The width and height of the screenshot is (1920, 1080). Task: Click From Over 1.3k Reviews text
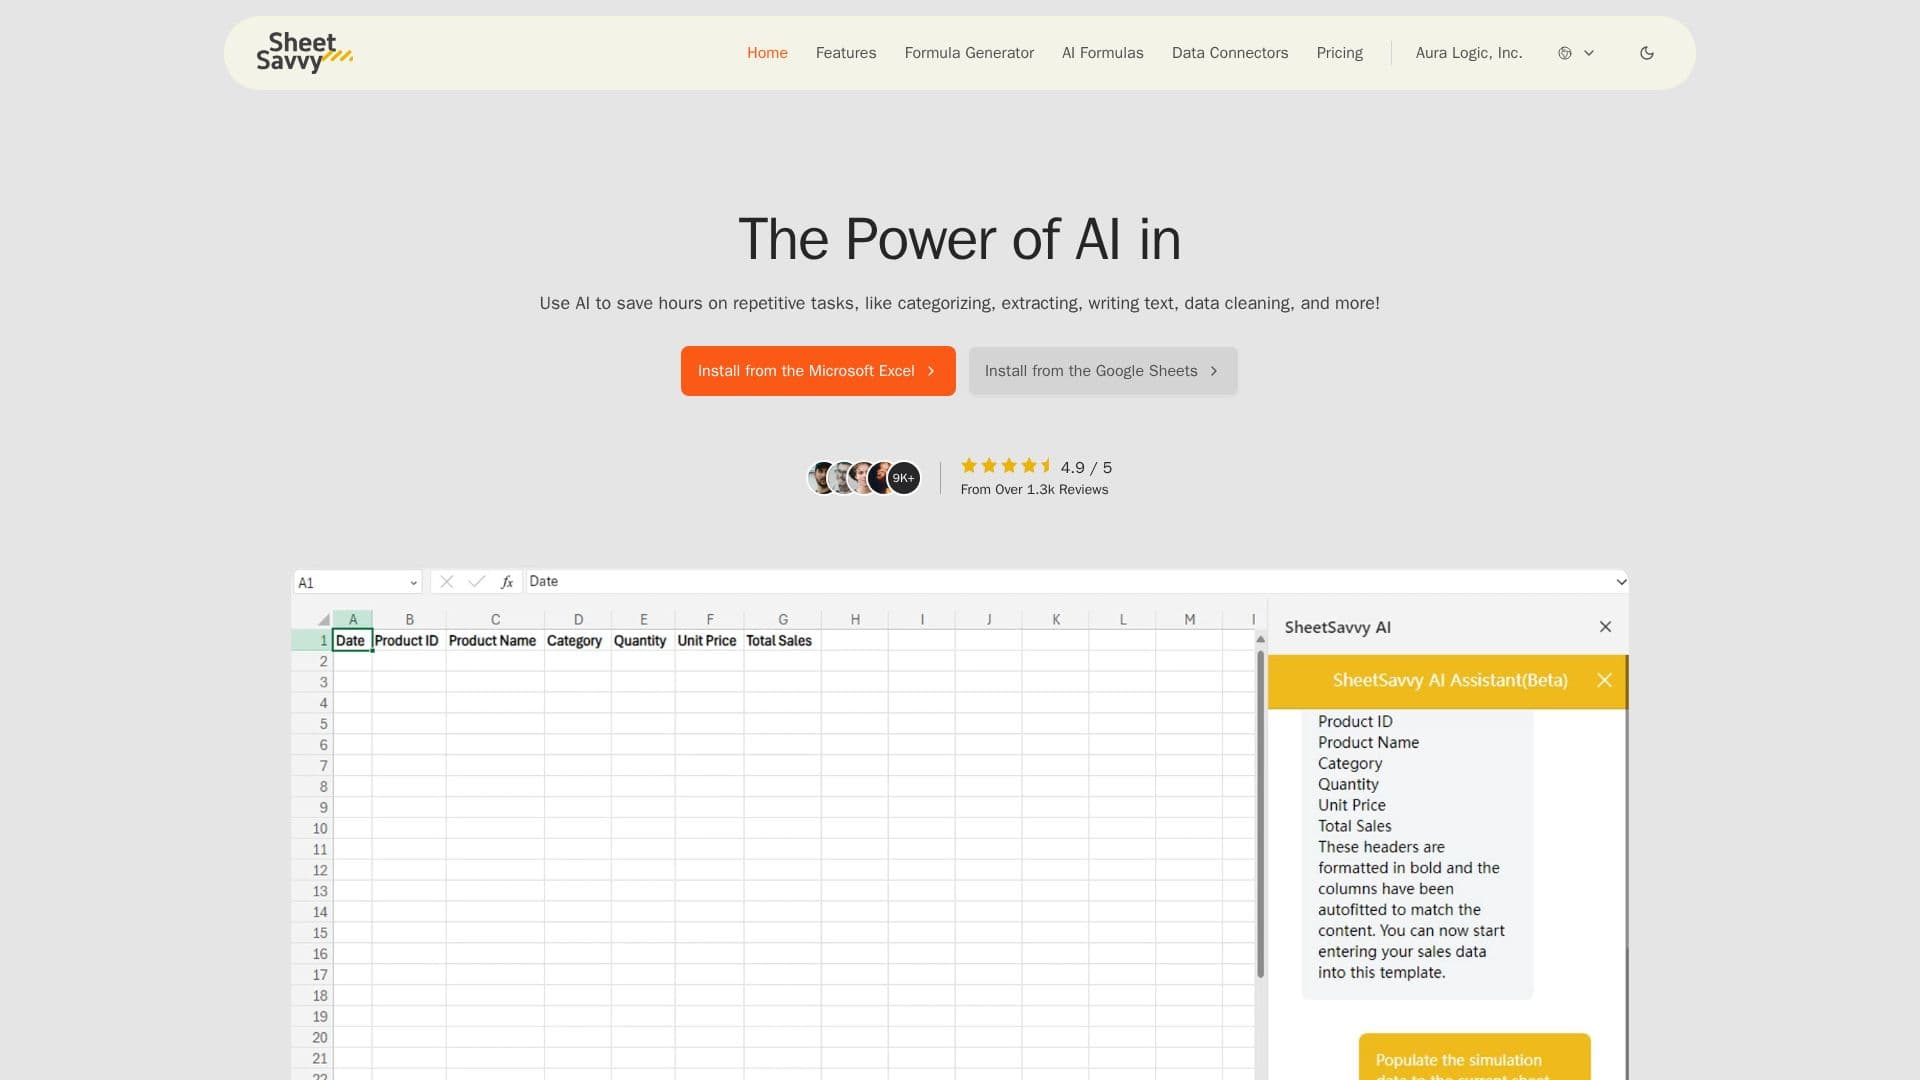1034,490
